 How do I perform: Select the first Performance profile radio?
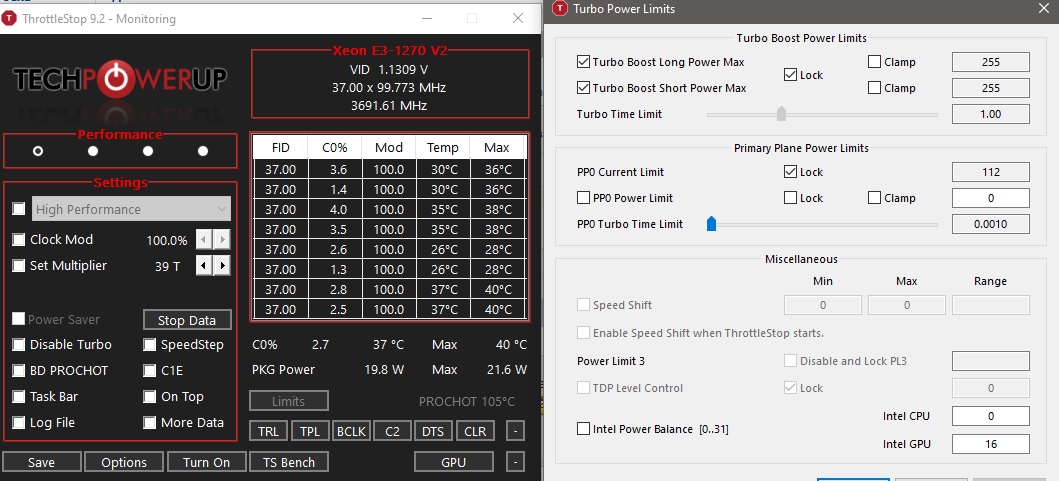click(38, 151)
